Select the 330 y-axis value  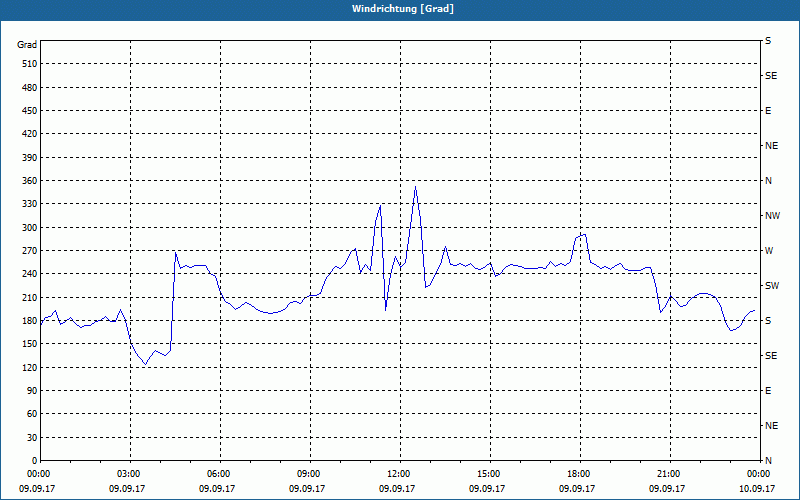pyautogui.click(x=30, y=204)
